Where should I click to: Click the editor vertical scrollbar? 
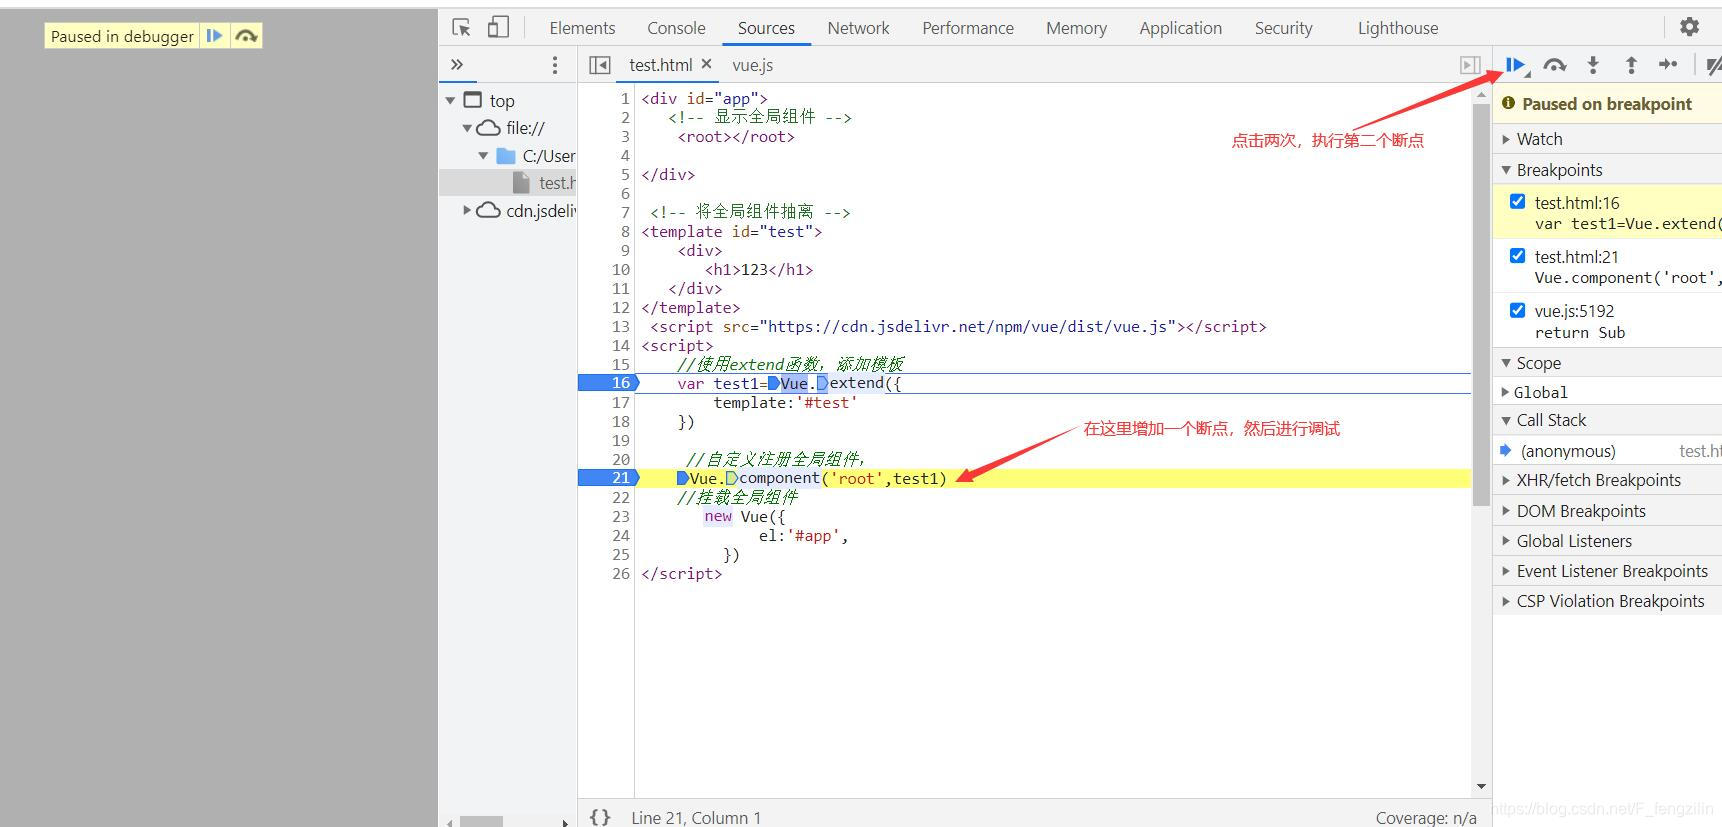[1481, 305]
